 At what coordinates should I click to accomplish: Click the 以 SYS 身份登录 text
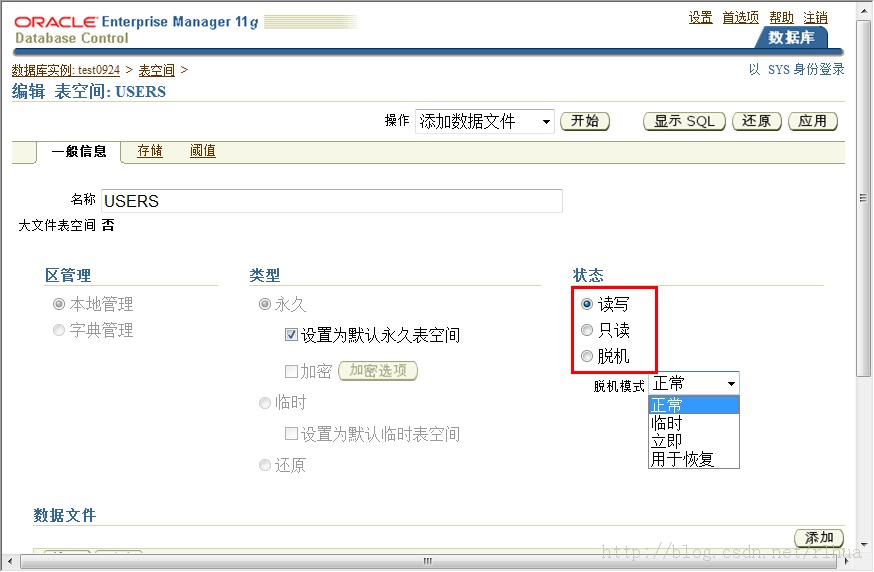[x=797, y=69]
